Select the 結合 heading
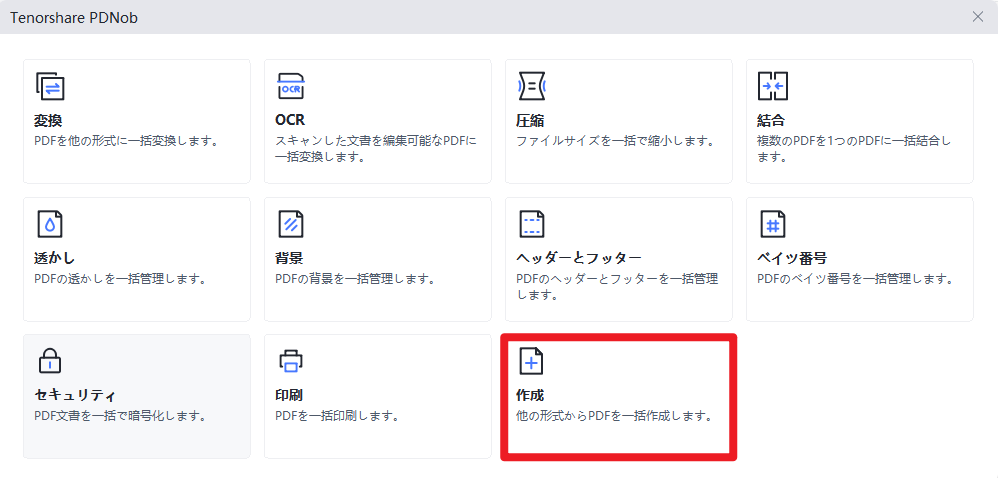 click(x=771, y=121)
